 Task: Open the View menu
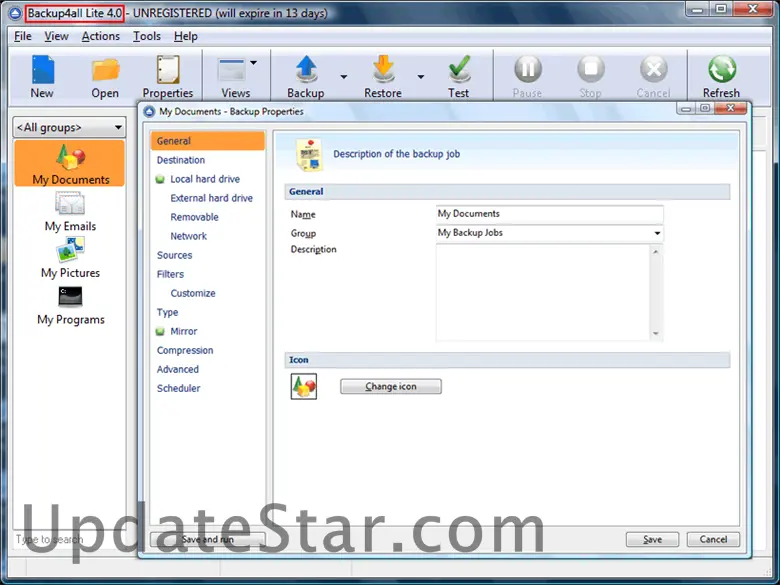[56, 36]
